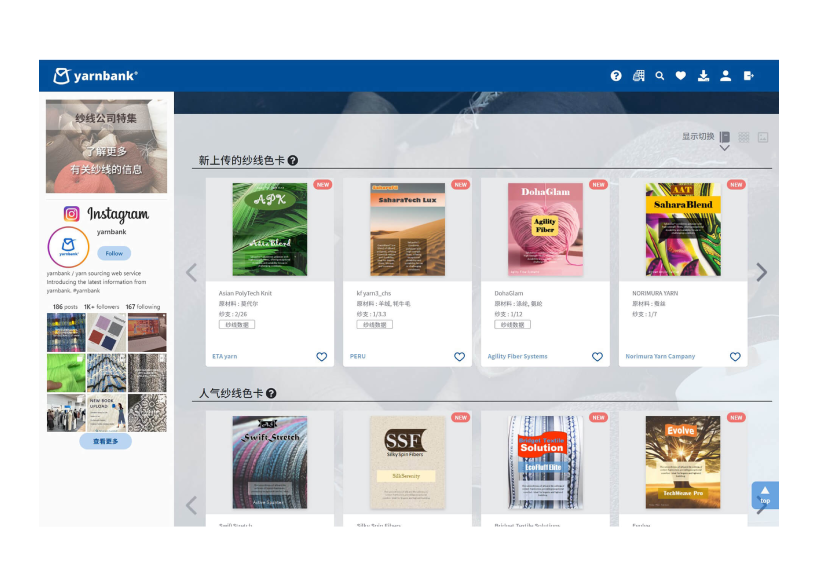Open the help question mark icon in header
The height and width of the screenshot is (586, 818).
(616, 76)
